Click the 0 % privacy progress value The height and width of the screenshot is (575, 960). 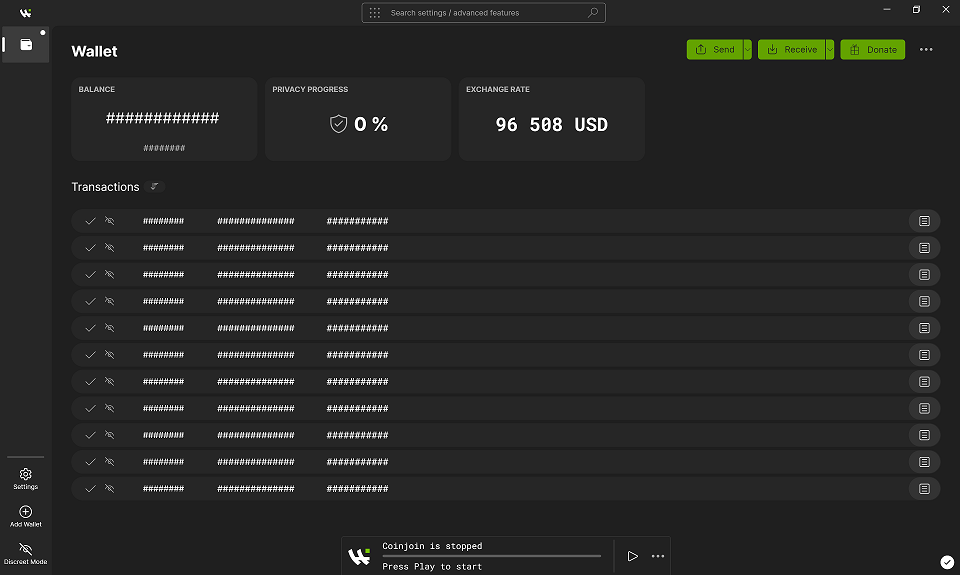tap(371, 124)
